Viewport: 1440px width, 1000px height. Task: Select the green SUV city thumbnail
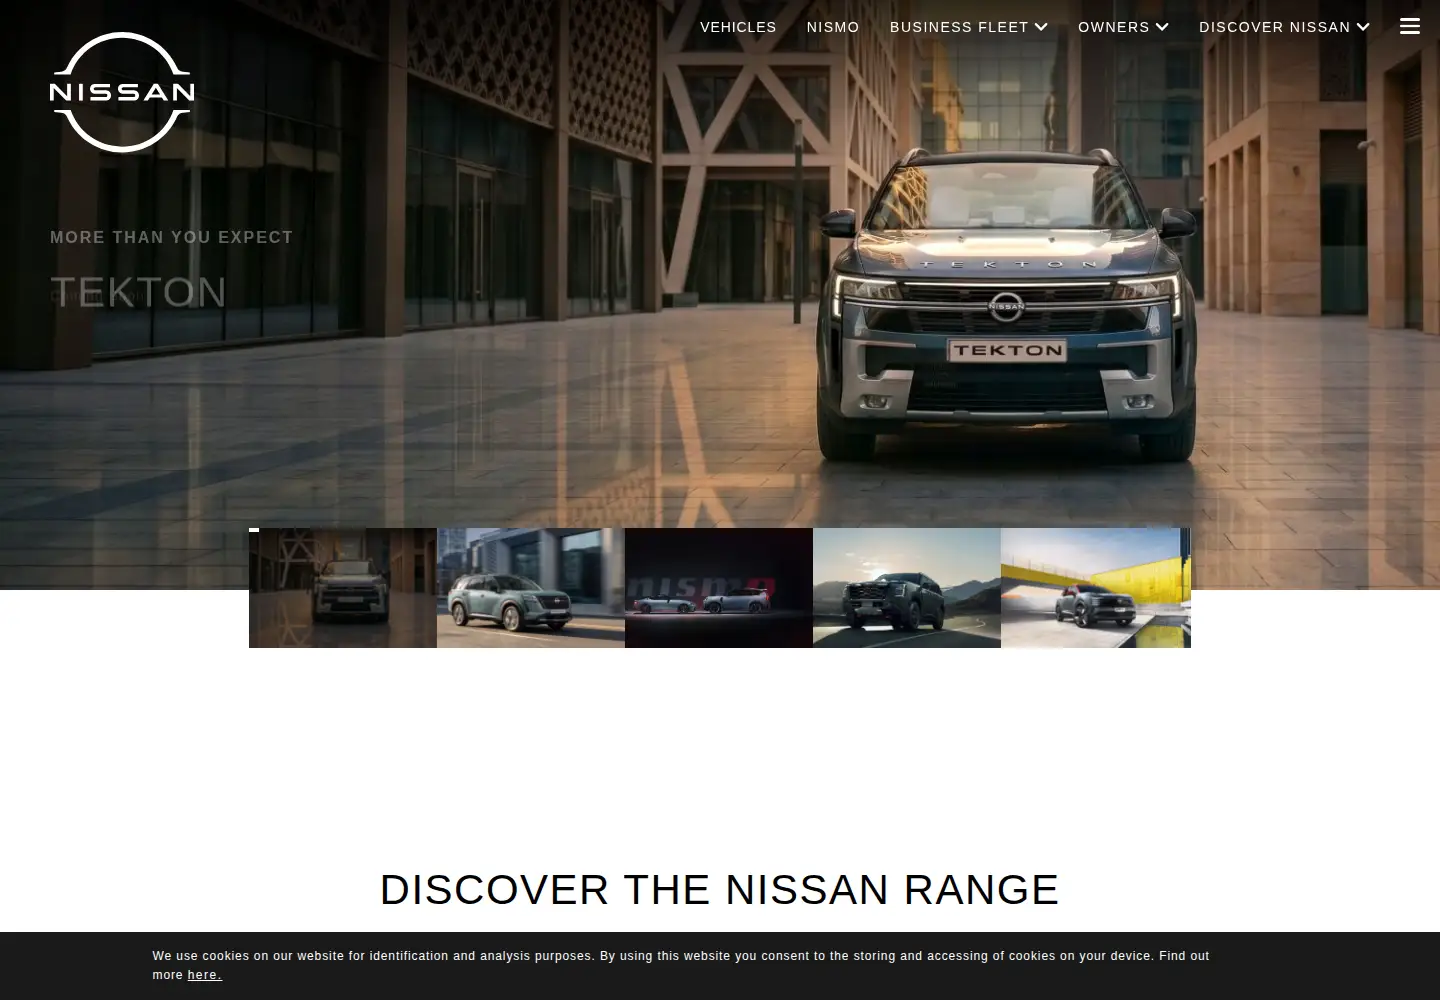(x=531, y=588)
